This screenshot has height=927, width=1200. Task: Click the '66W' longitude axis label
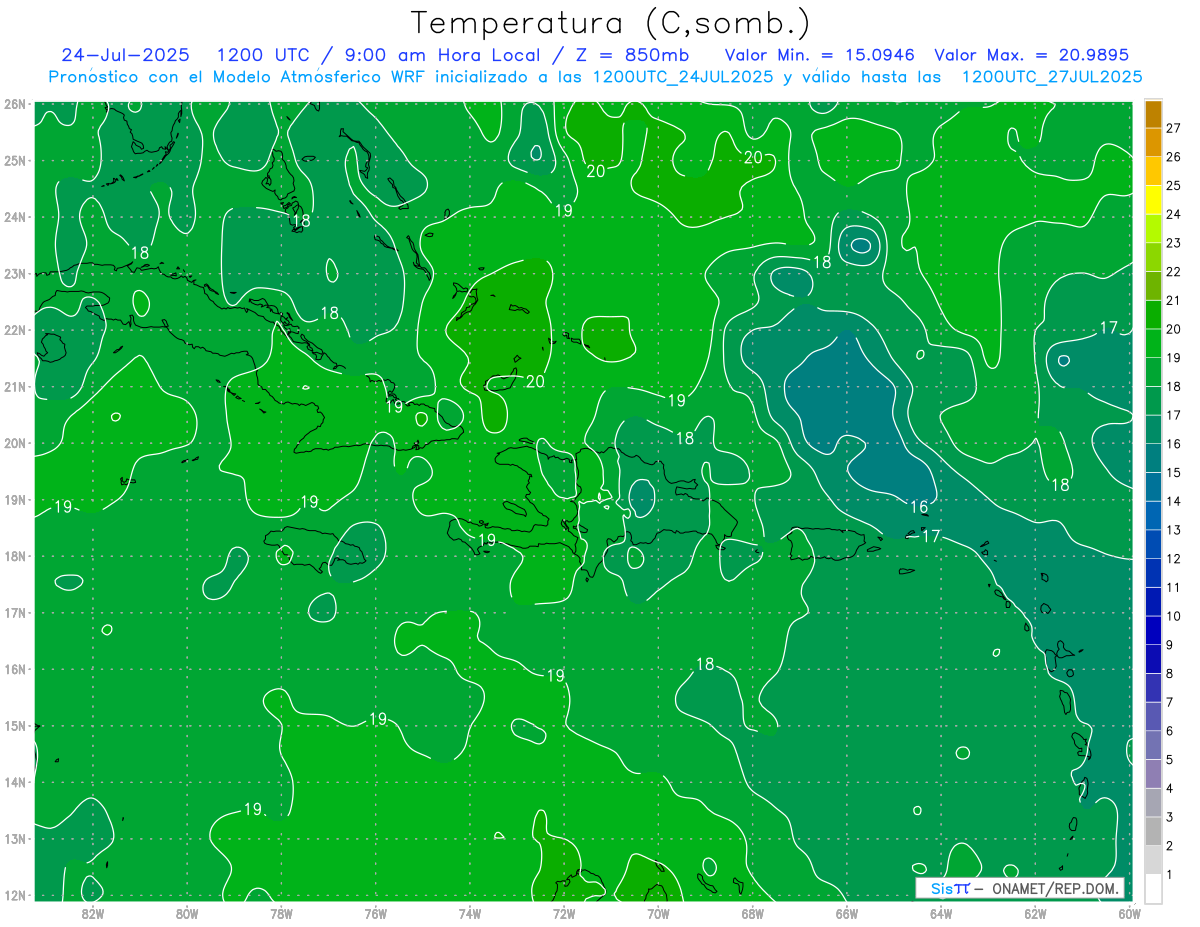[x=846, y=913]
